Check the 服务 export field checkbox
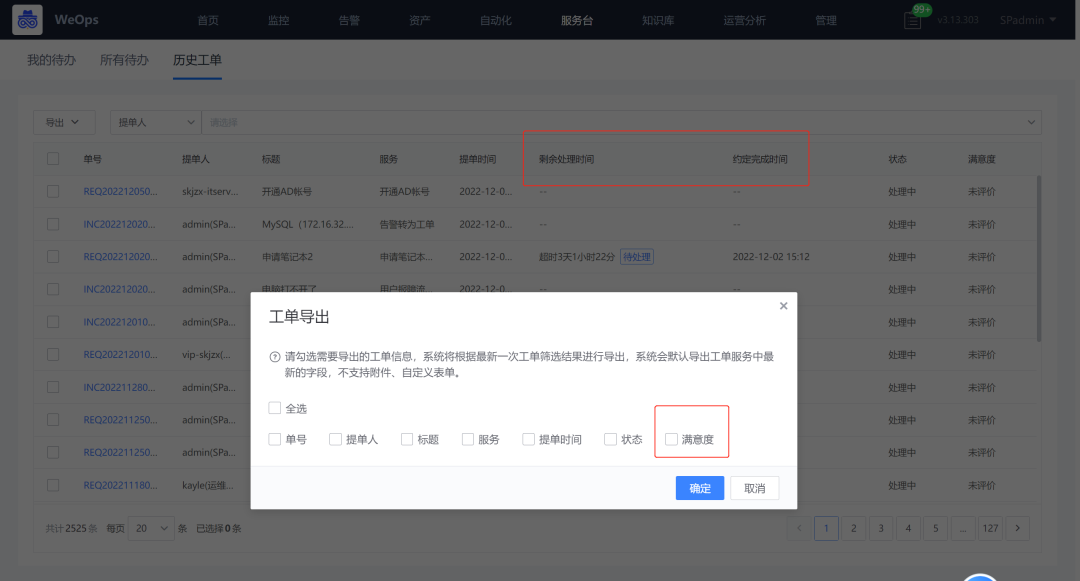The width and height of the screenshot is (1080, 581). (x=468, y=439)
